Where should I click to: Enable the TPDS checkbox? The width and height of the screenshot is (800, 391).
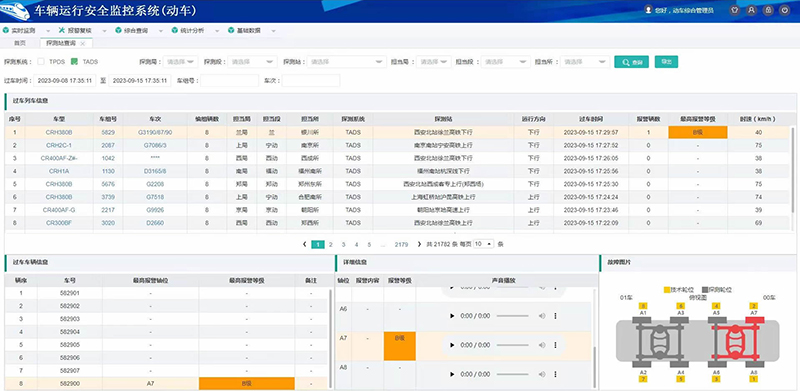[41, 62]
